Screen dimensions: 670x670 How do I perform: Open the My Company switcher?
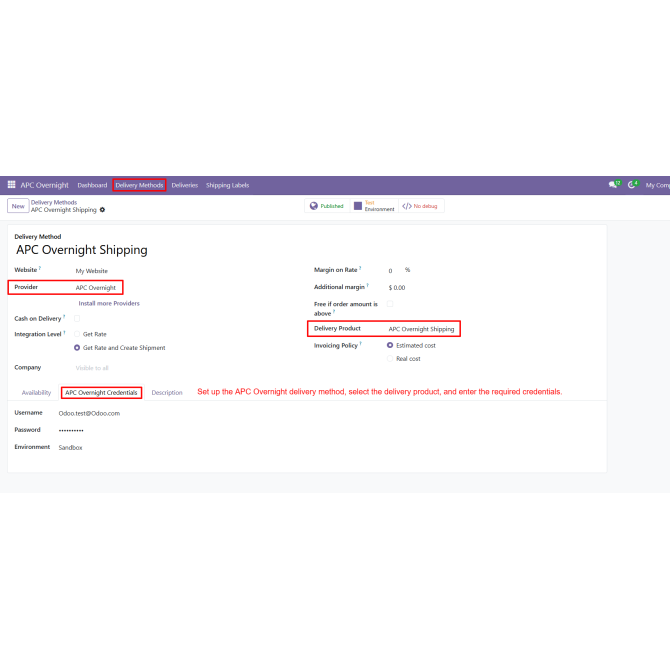pyautogui.click(x=658, y=185)
